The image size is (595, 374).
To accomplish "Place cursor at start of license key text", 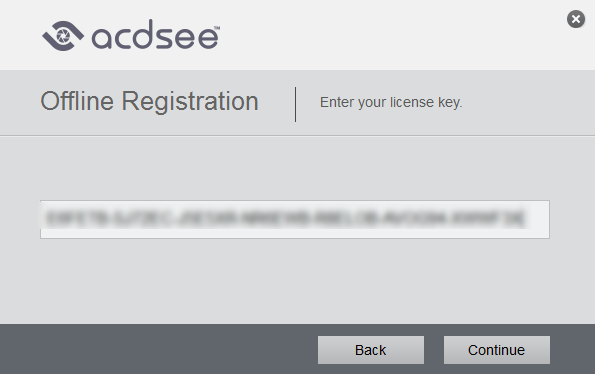I will click(x=47, y=219).
